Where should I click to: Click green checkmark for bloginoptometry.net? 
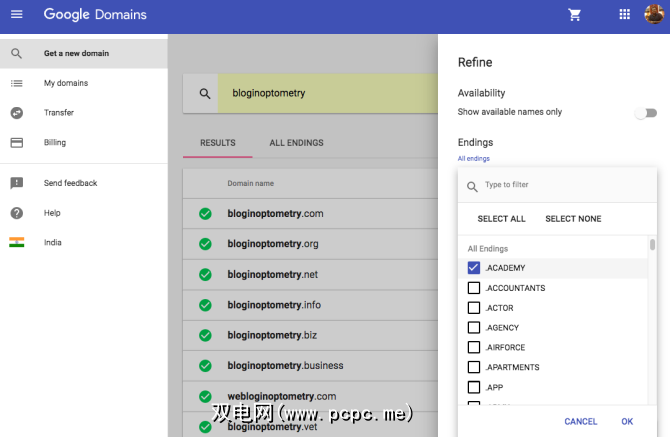(x=205, y=275)
